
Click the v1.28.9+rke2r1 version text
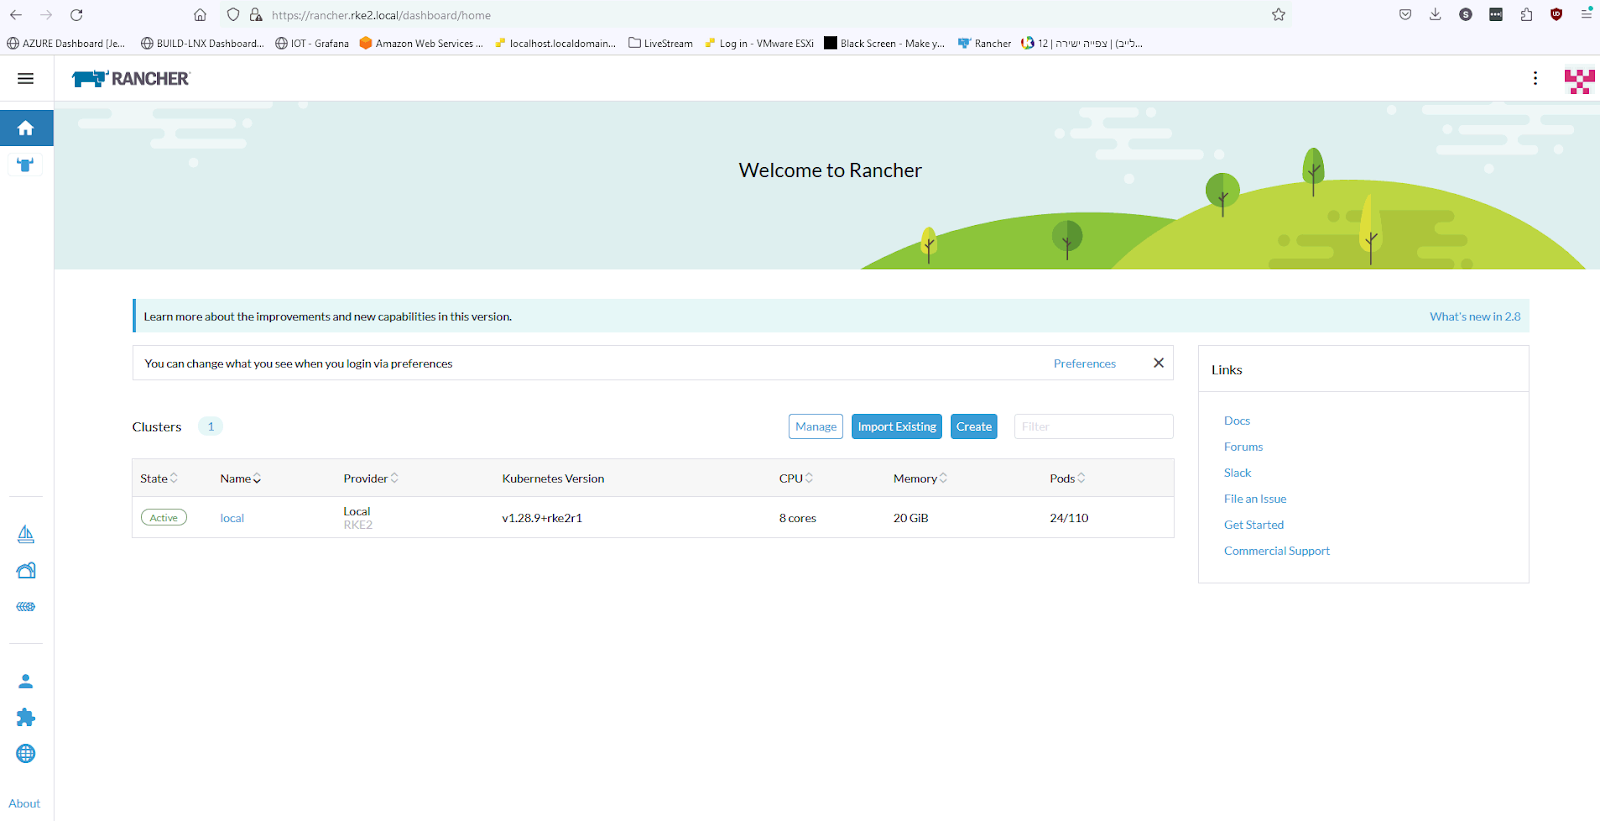pyautogui.click(x=542, y=518)
